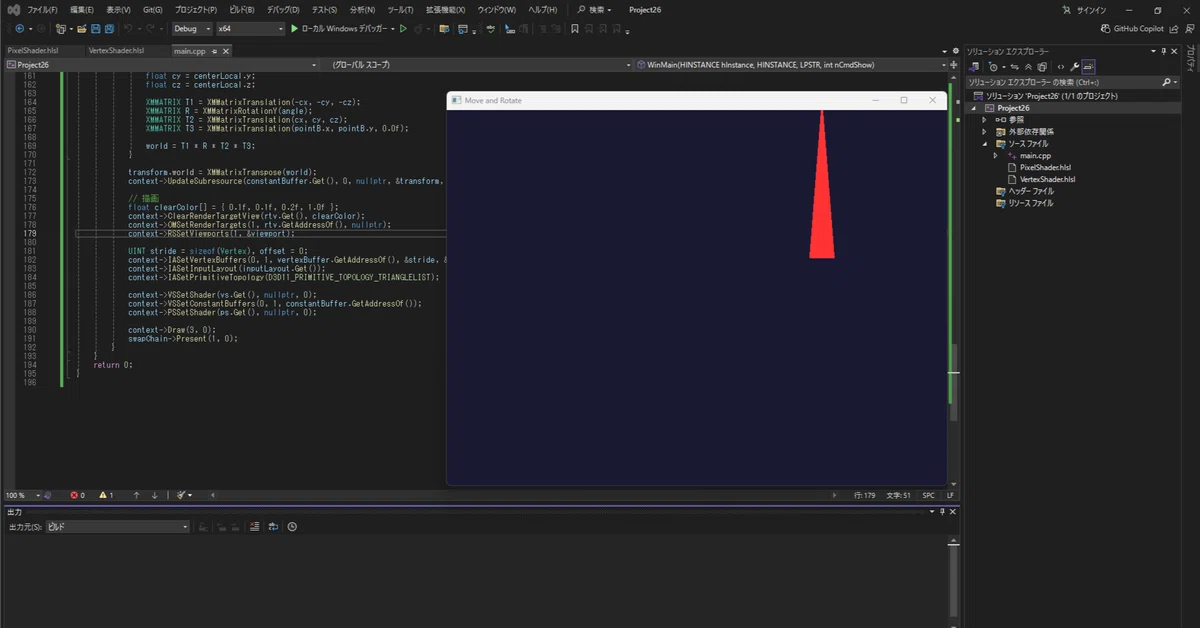The width and height of the screenshot is (1200, 628).
Task: Click the warning triangle indicator showing 1
Action: 105,495
